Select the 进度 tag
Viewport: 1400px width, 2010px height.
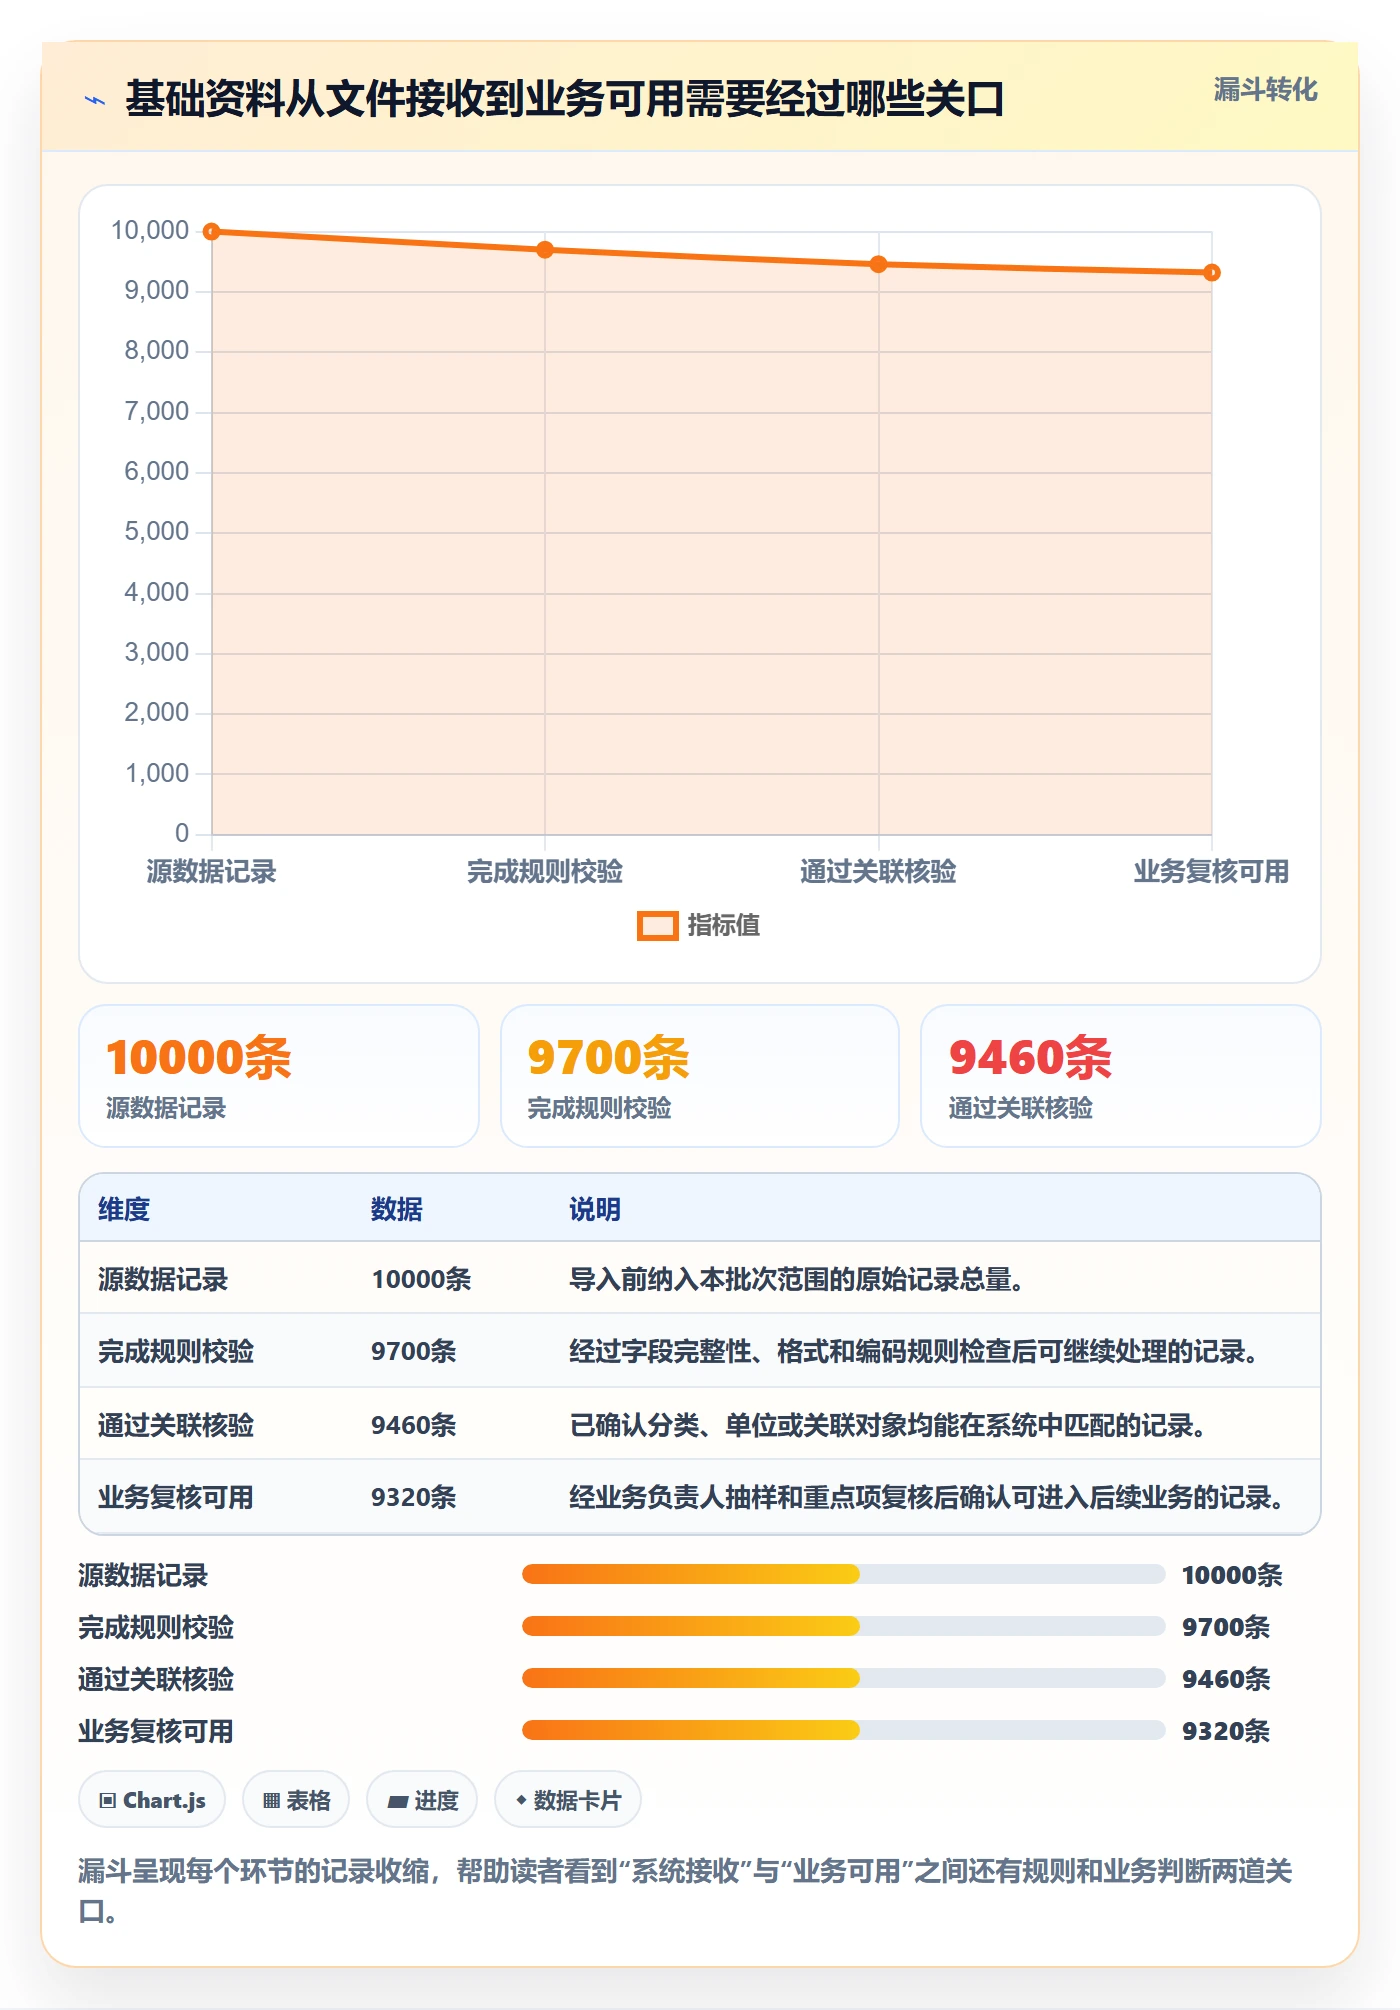pyautogui.click(x=422, y=1800)
